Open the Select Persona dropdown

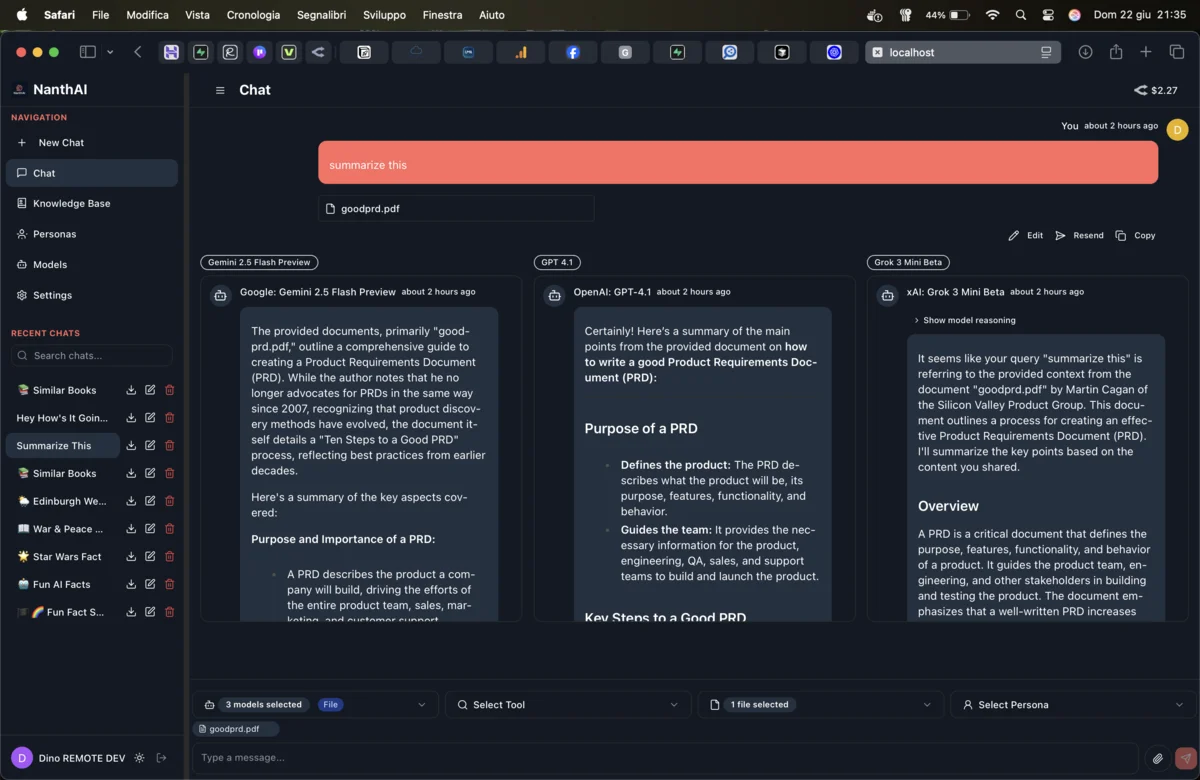(1072, 705)
